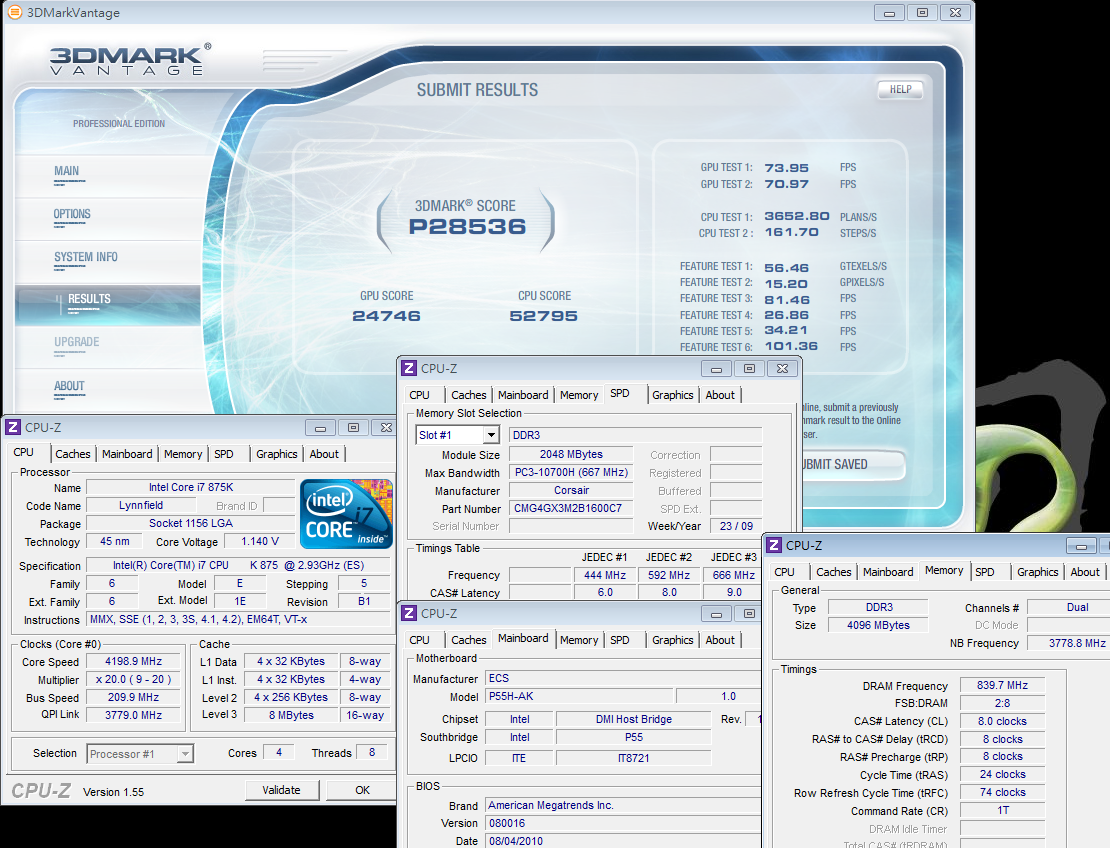1110x848 pixels.
Task: Select Graphics tab in the SPD CPU-Z window
Action: (673, 395)
